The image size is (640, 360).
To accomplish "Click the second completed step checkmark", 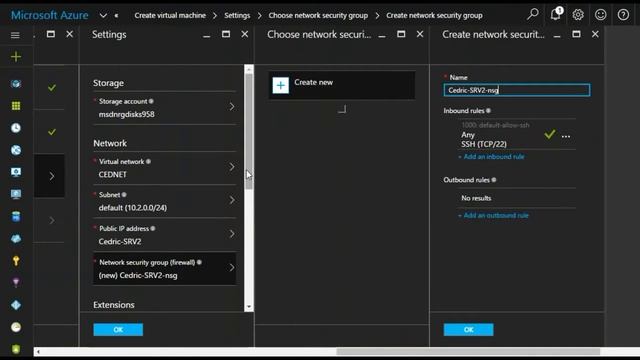I will (52, 132).
